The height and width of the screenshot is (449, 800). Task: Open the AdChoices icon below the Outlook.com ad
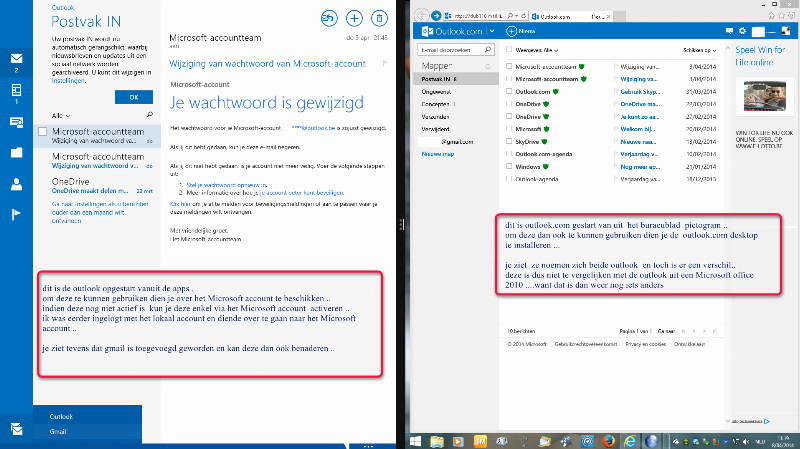click(x=767, y=421)
